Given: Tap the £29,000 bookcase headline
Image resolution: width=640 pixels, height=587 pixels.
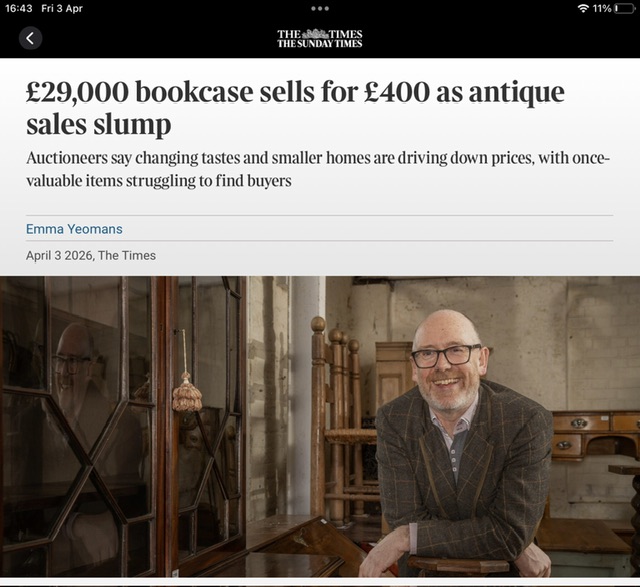Looking at the screenshot, I should point(295,108).
